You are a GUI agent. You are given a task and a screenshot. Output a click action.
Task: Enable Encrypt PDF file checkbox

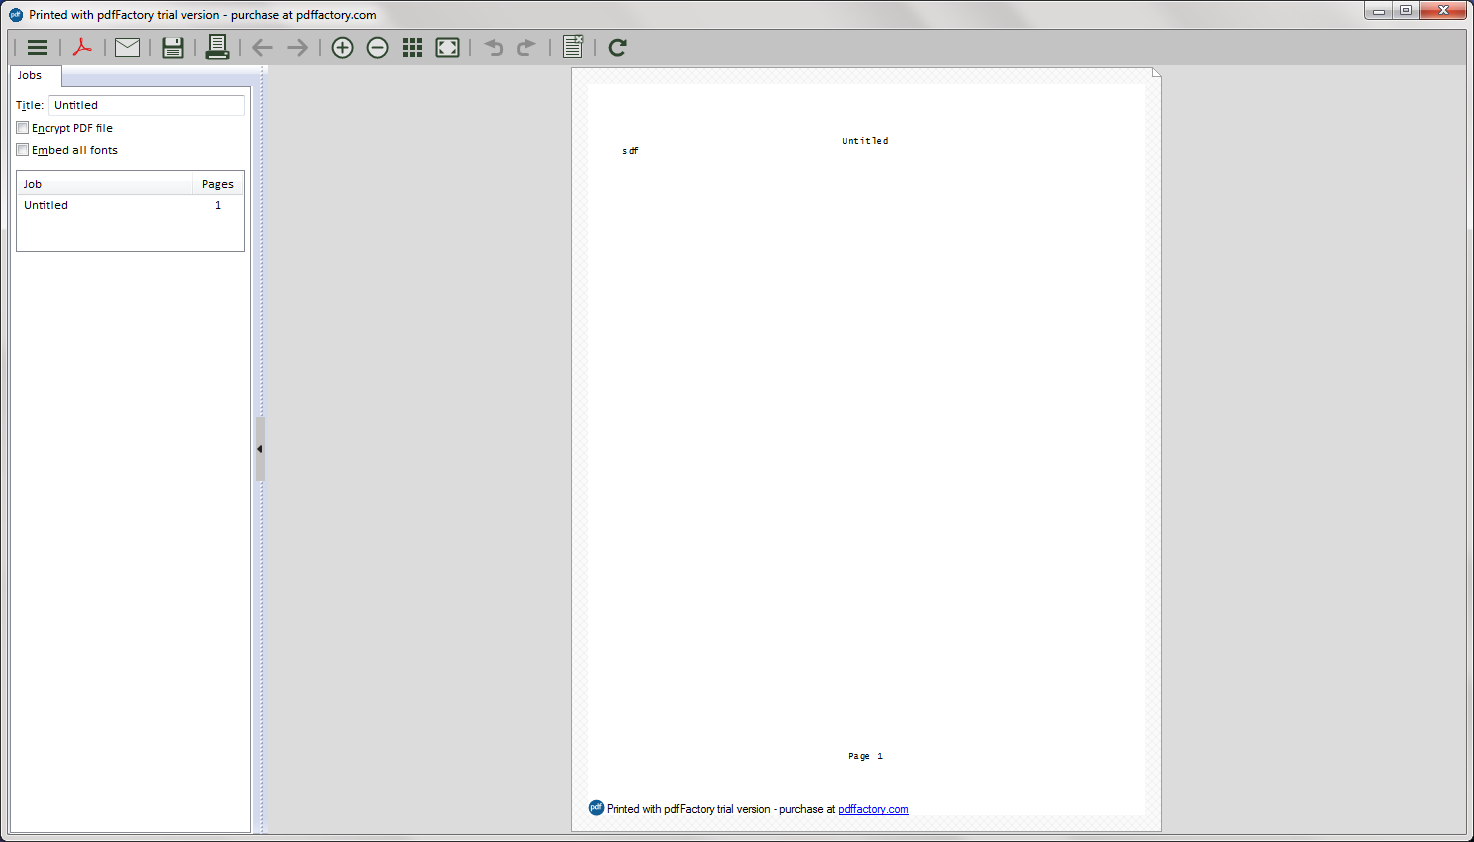coord(22,128)
